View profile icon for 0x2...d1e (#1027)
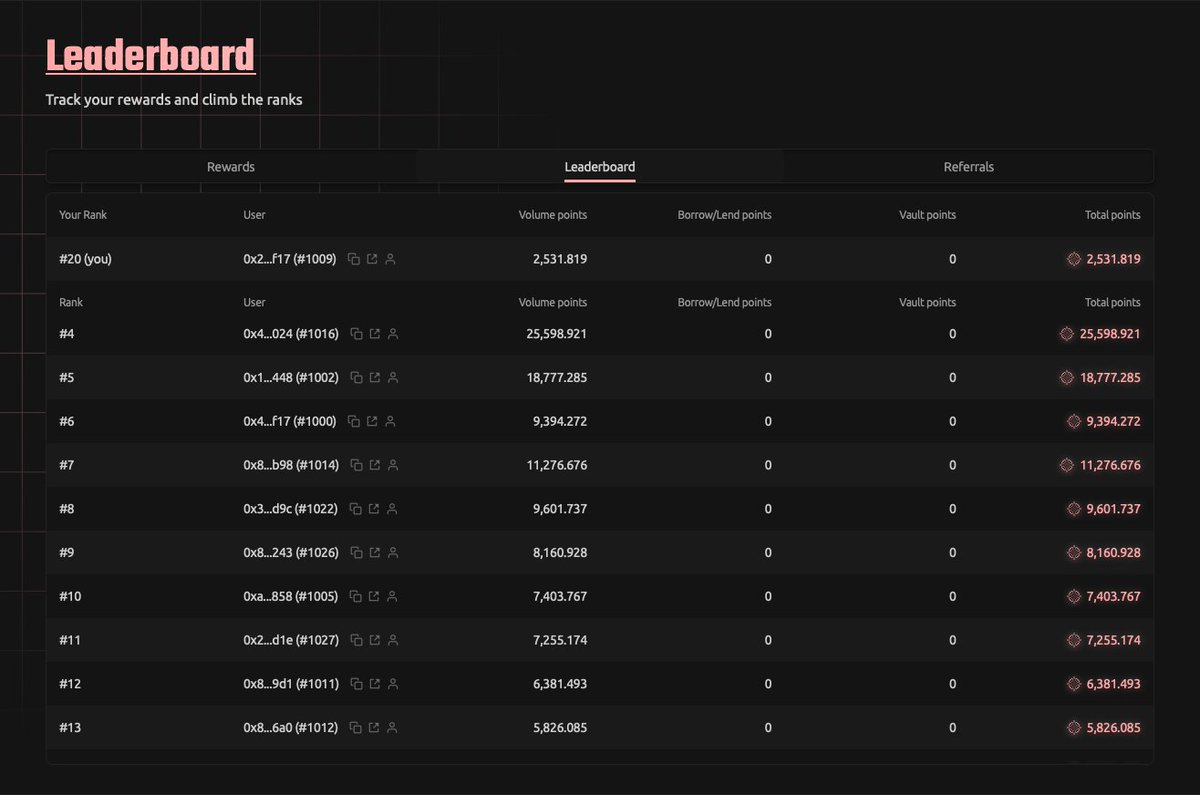 tap(392, 640)
